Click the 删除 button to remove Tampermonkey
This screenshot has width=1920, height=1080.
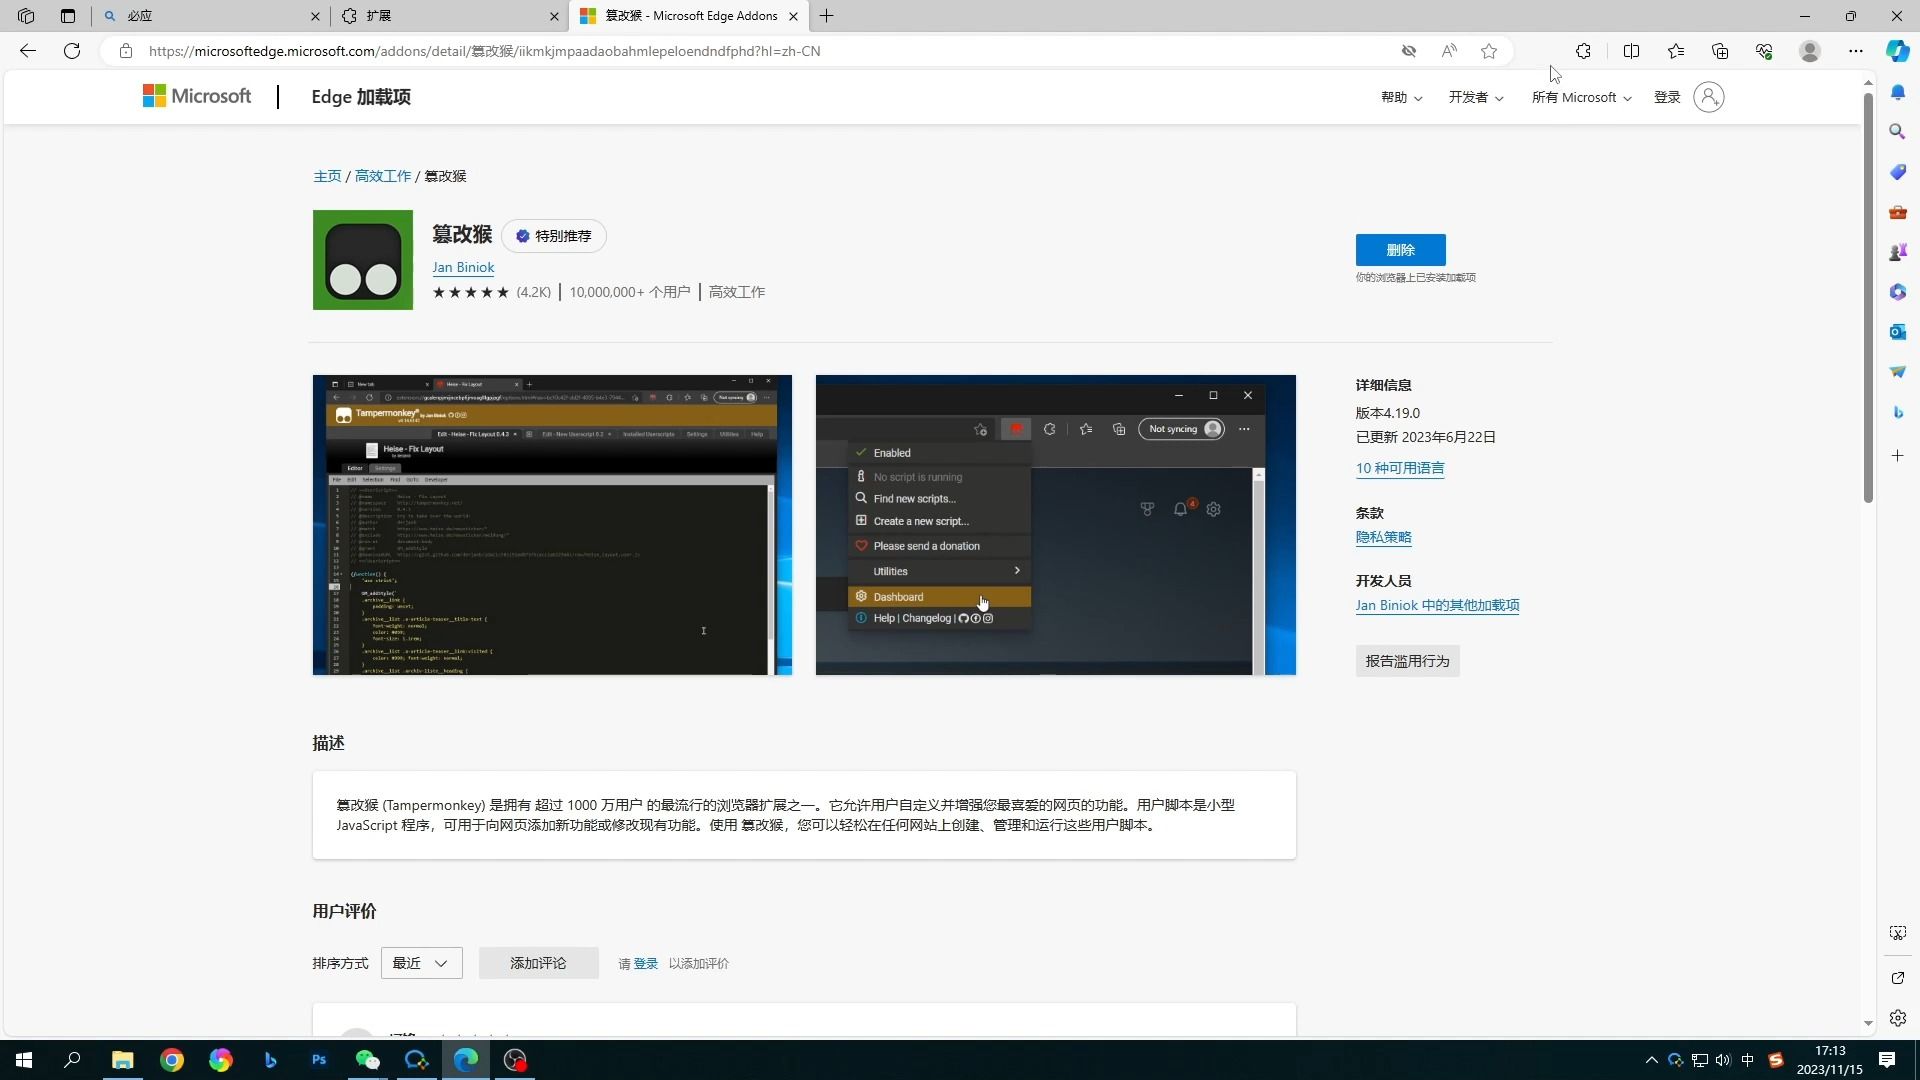coord(1400,249)
